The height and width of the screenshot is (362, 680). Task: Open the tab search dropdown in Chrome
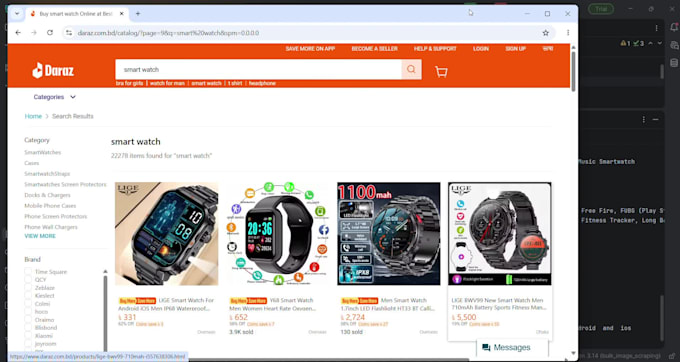(x=16, y=13)
